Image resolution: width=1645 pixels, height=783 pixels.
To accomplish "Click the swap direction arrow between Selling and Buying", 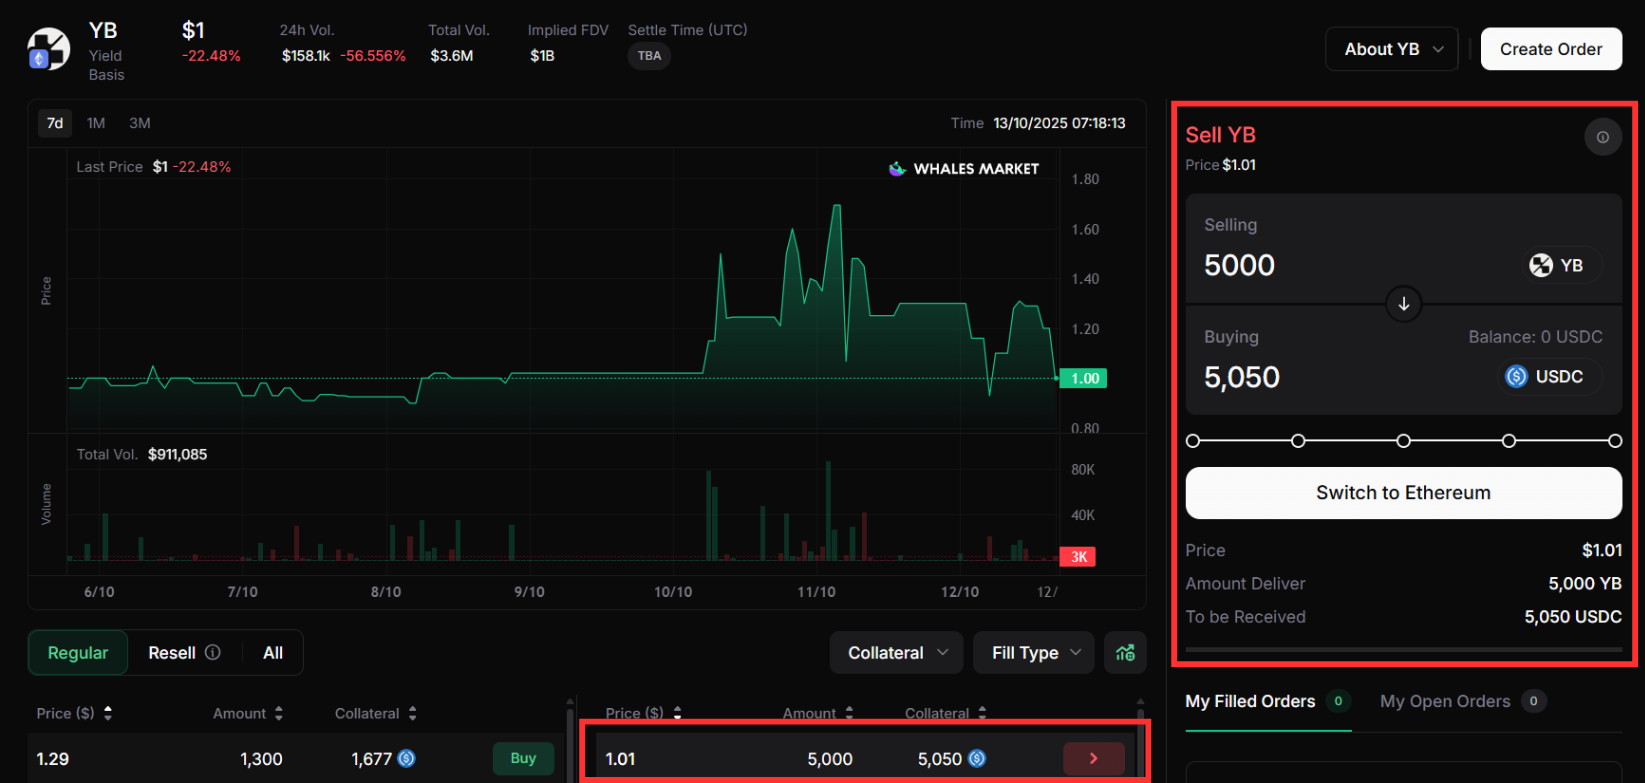I will pos(1403,304).
